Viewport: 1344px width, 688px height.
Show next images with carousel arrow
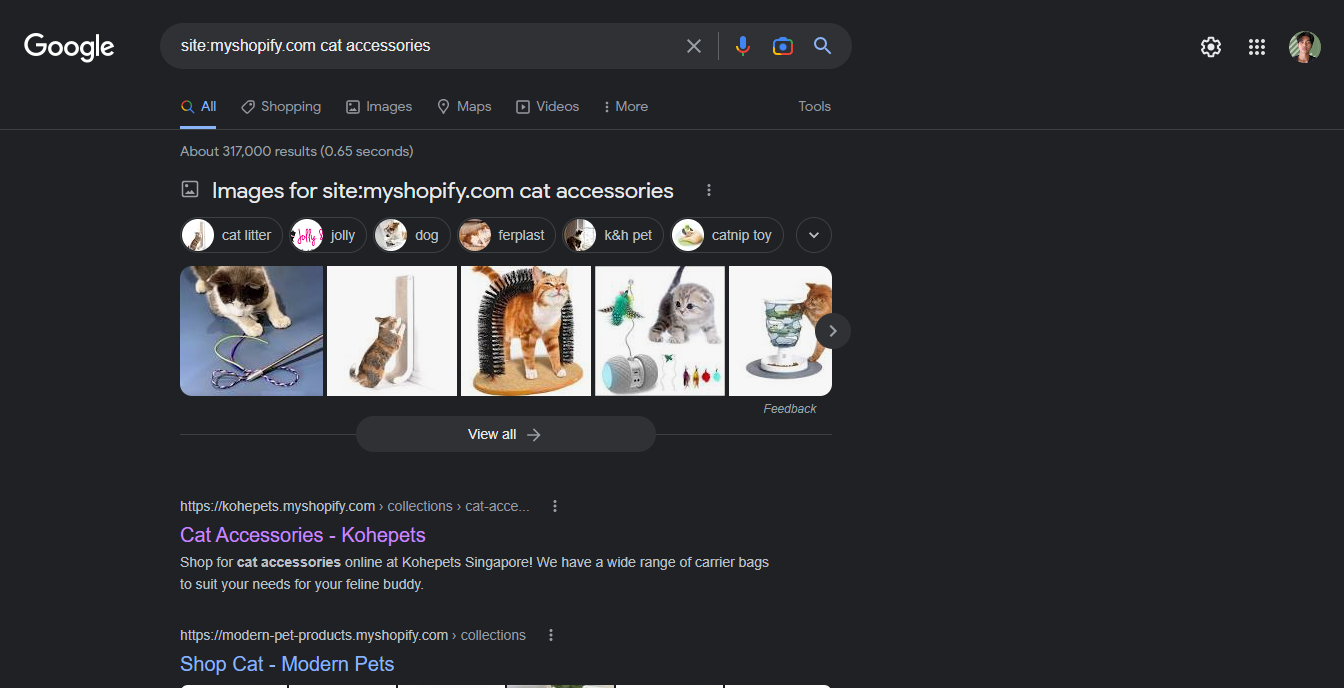[x=833, y=331]
